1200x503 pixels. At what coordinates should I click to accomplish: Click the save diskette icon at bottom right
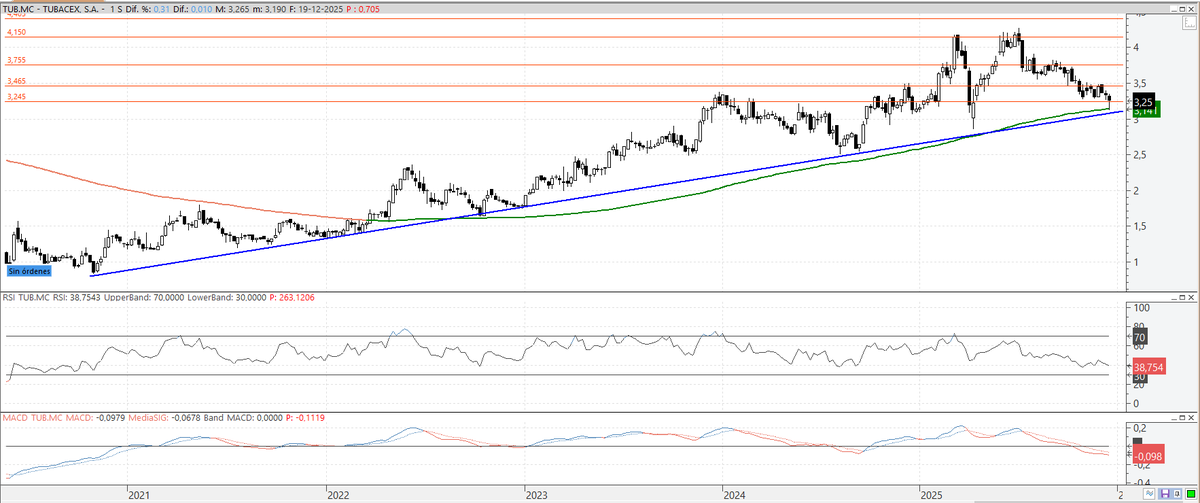(1165, 494)
